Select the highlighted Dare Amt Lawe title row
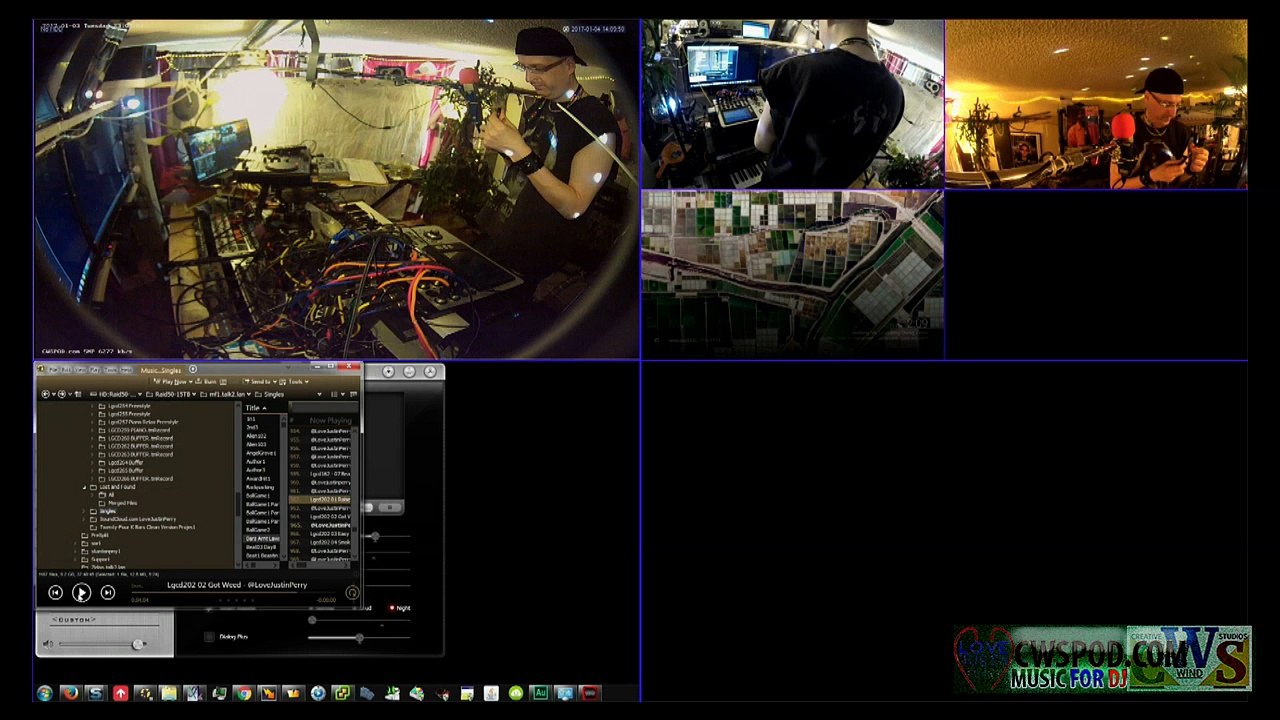The height and width of the screenshot is (720, 1280). (x=262, y=539)
